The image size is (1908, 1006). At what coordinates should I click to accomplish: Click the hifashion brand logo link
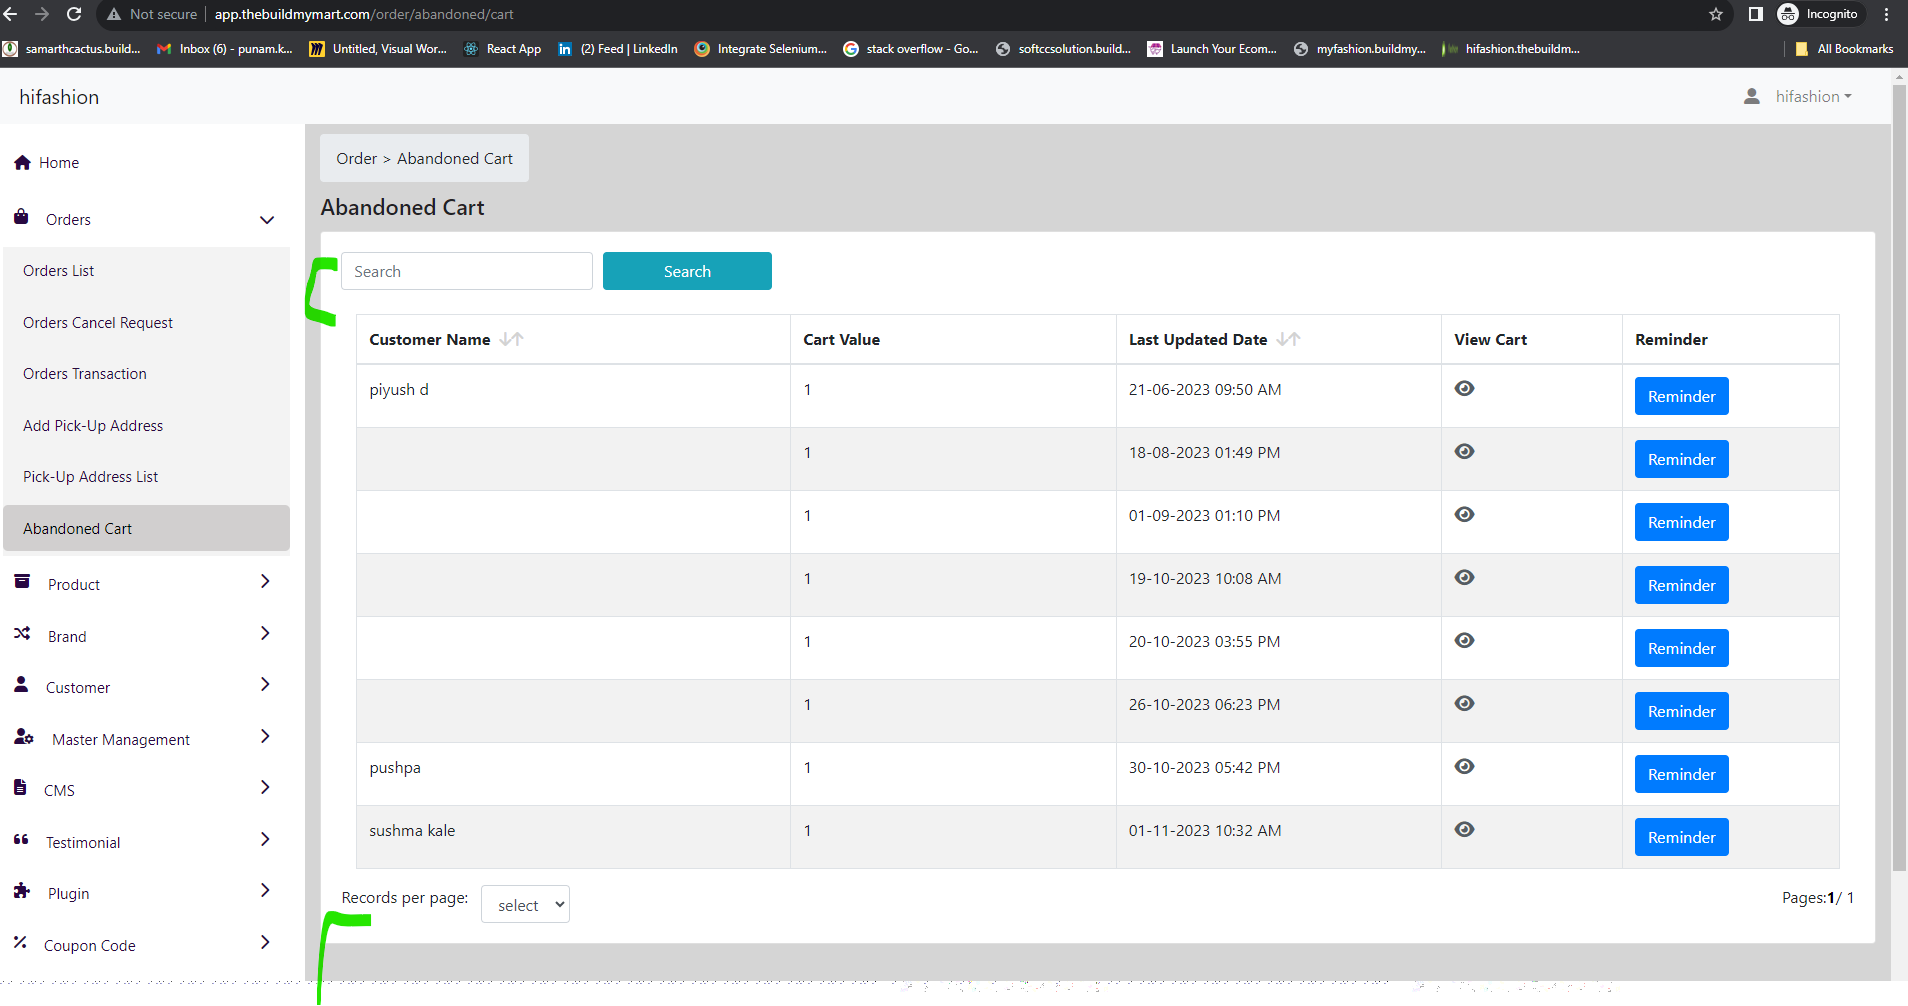59,97
